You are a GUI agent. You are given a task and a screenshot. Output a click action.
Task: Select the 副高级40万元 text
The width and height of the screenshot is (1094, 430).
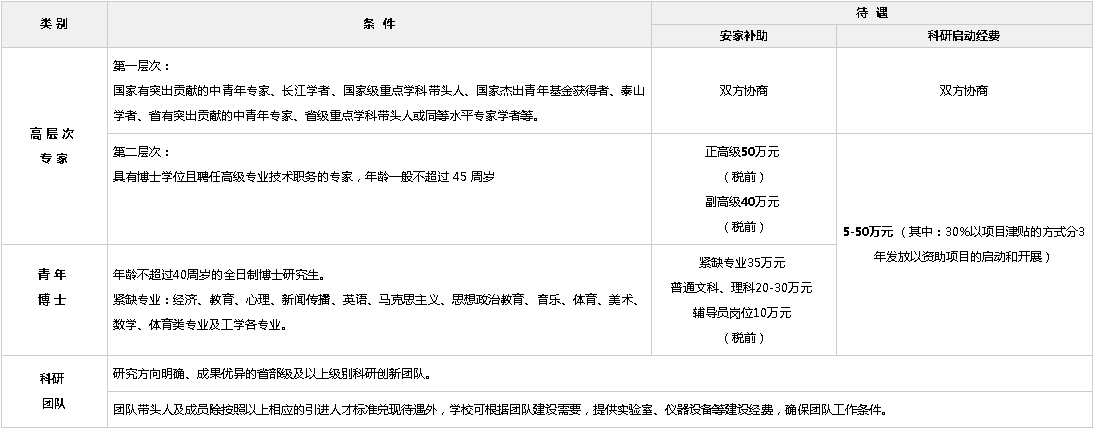tap(742, 202)
